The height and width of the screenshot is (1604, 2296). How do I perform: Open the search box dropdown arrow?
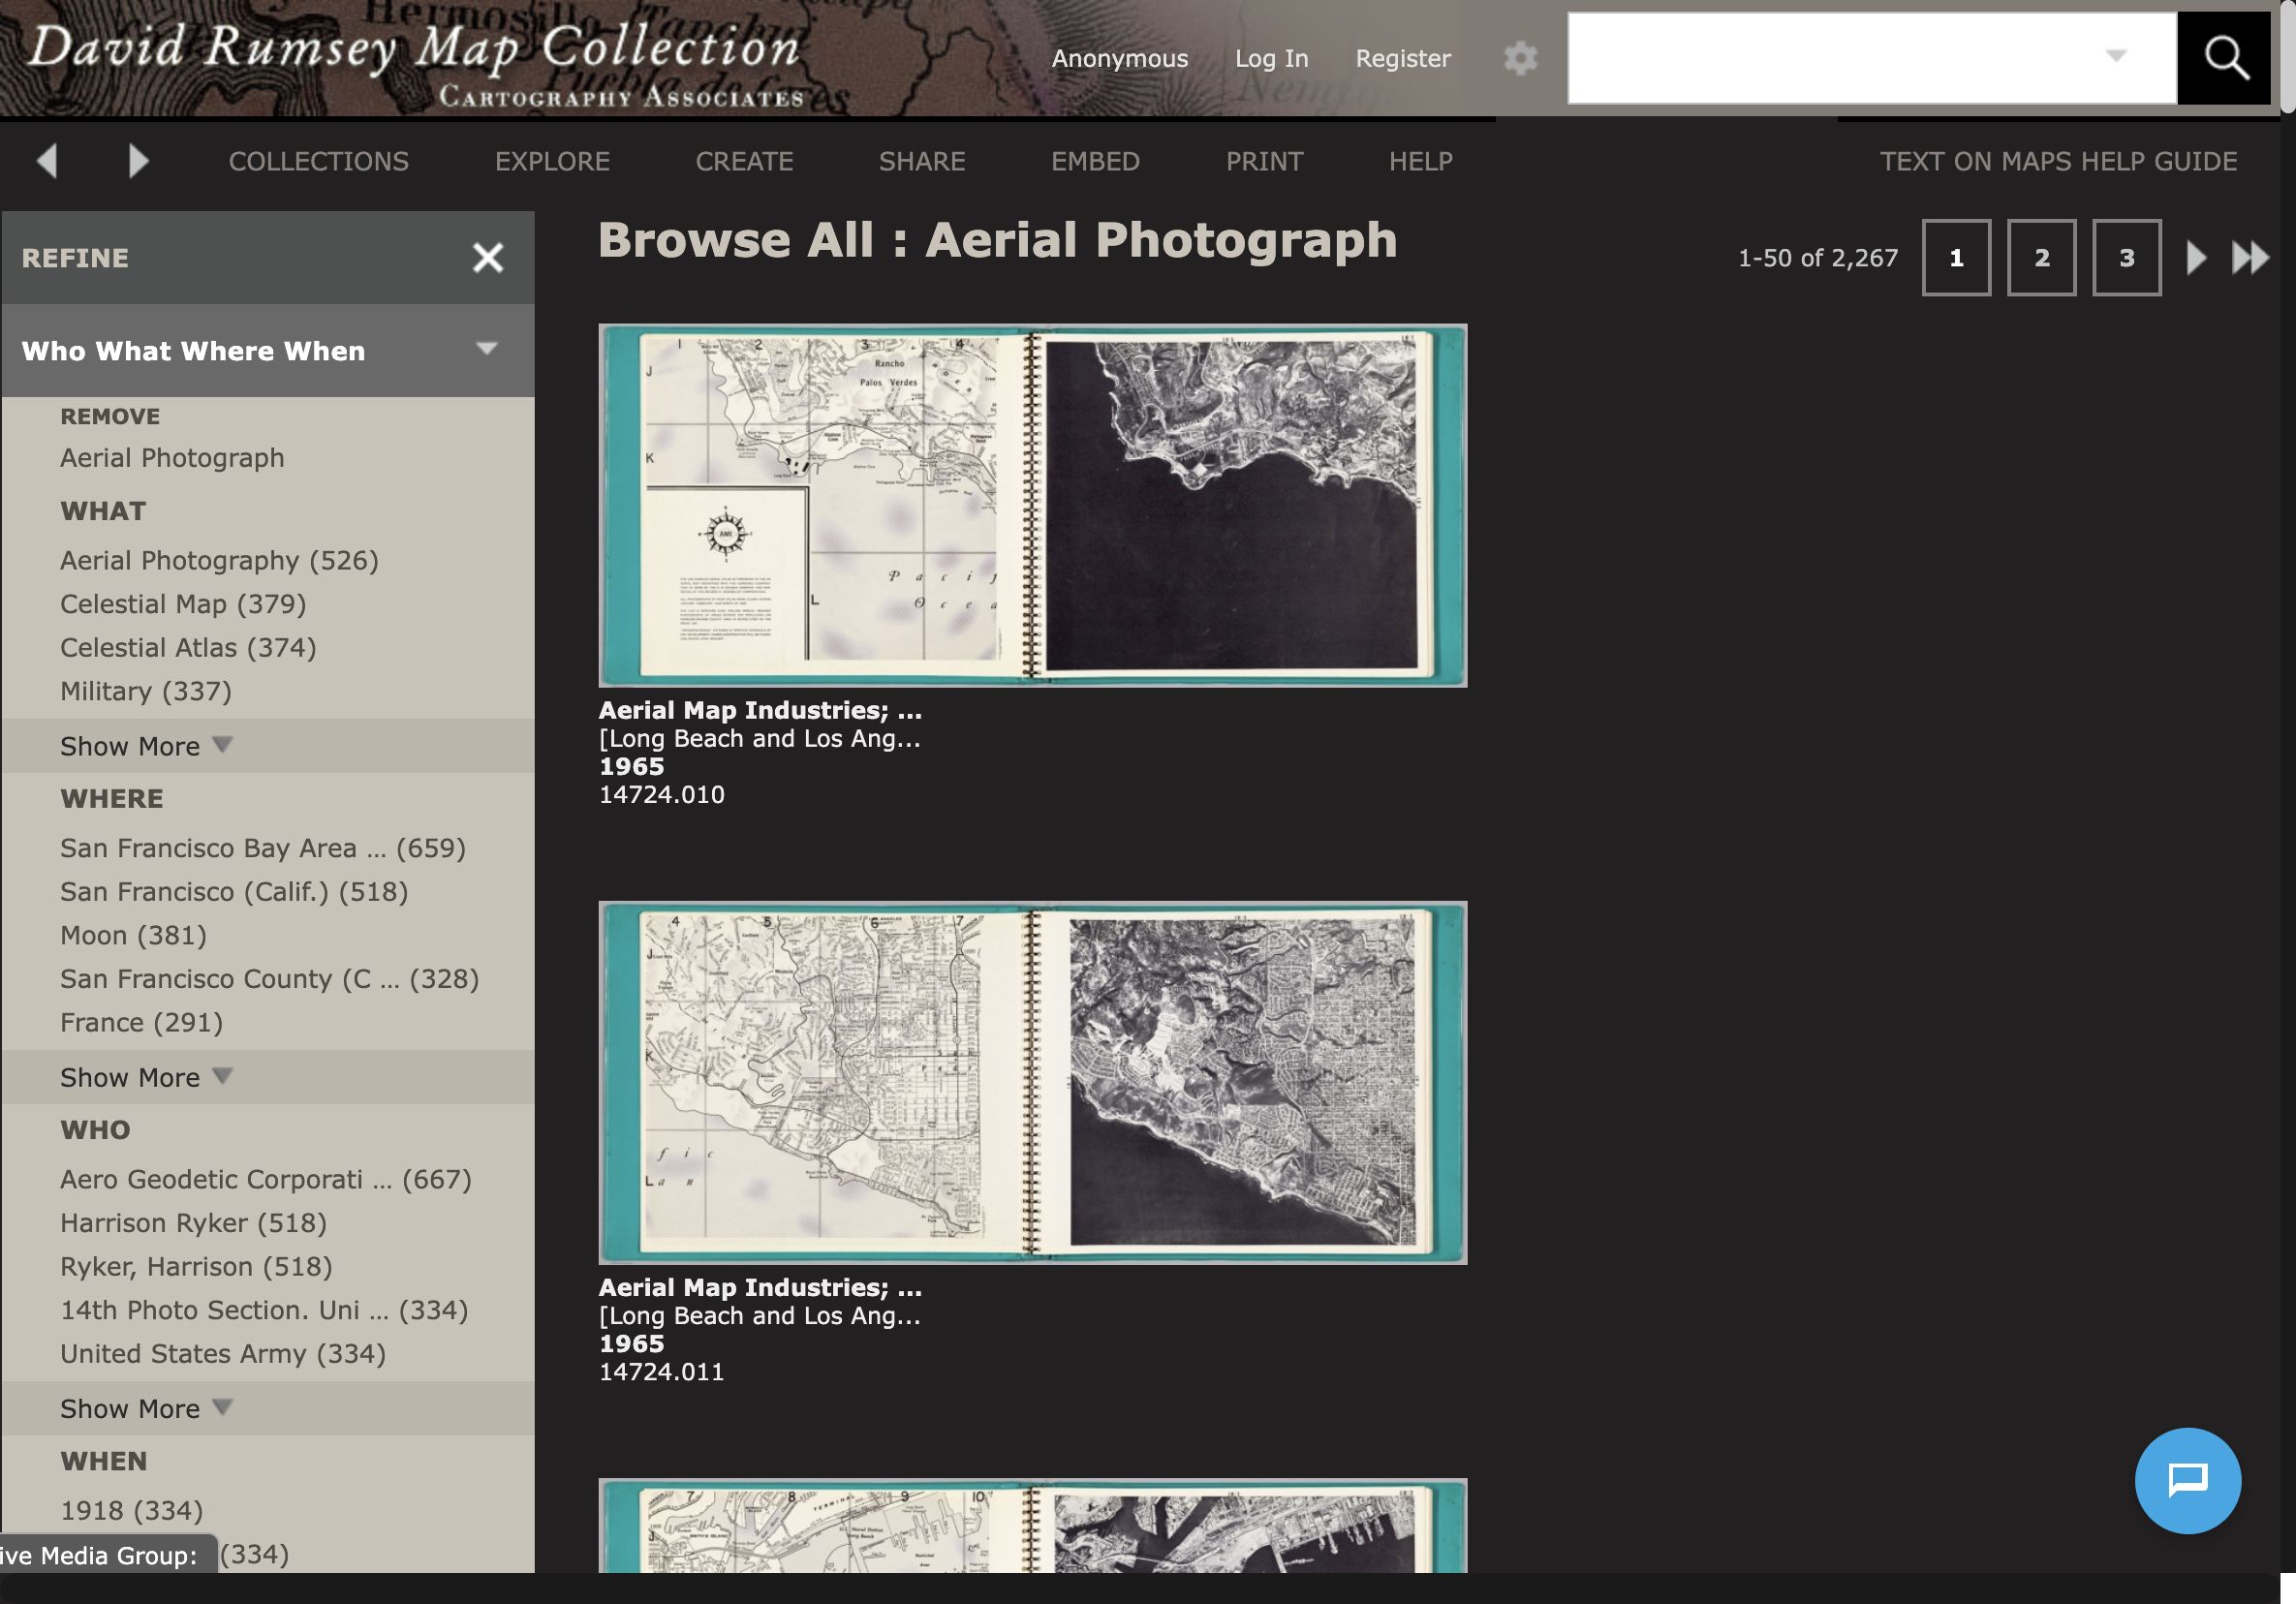(x=2115, y=56)
